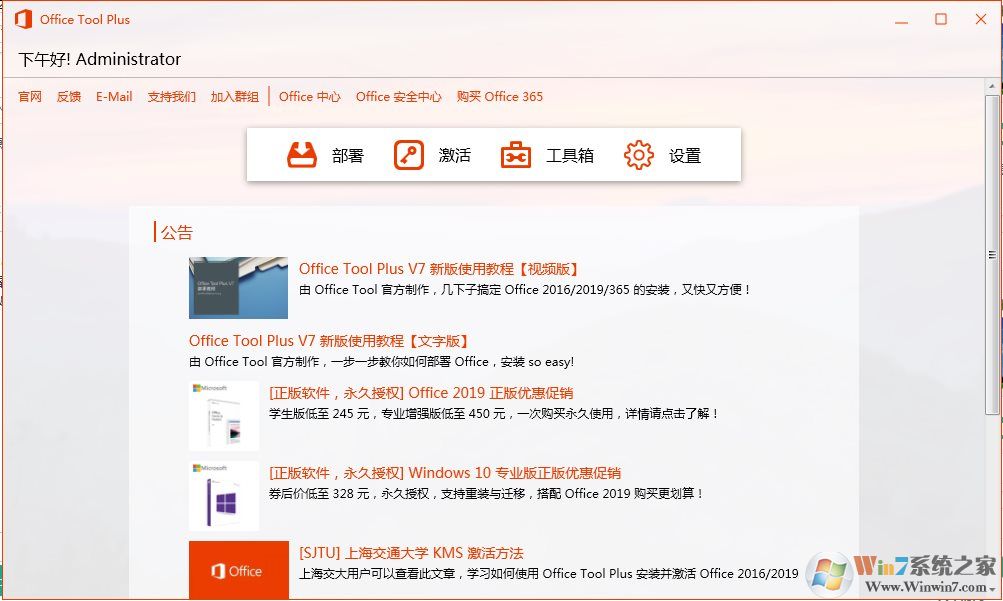Click 购买 Office 365 in the top bar

coord(500,96)
